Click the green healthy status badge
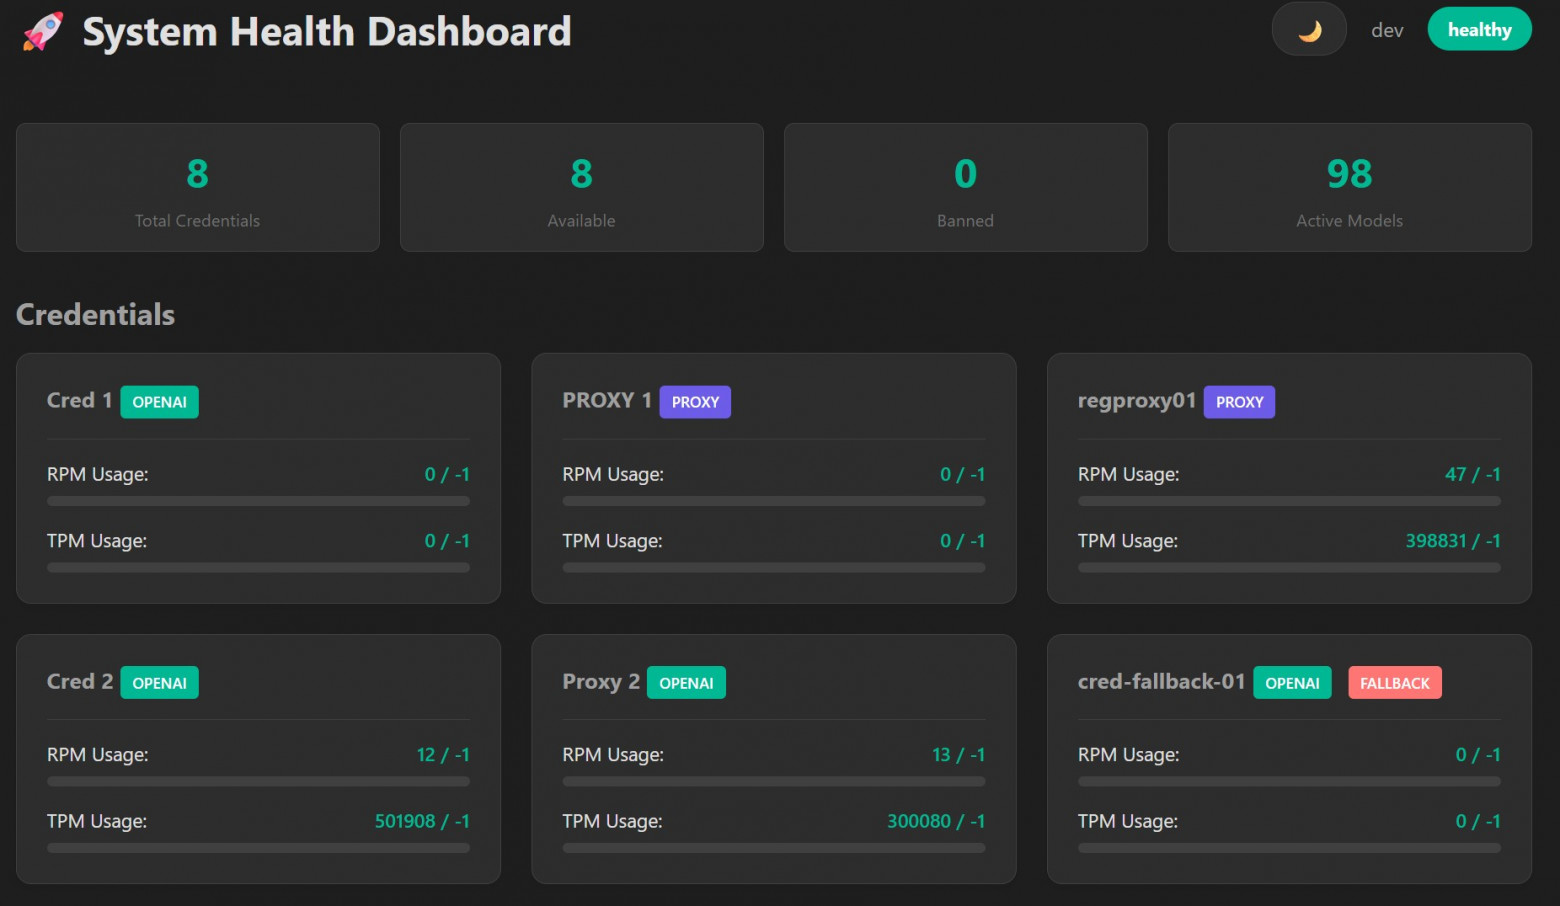Image resolution: width=1560 pixels, height=906 pixels. [1479, 30]
